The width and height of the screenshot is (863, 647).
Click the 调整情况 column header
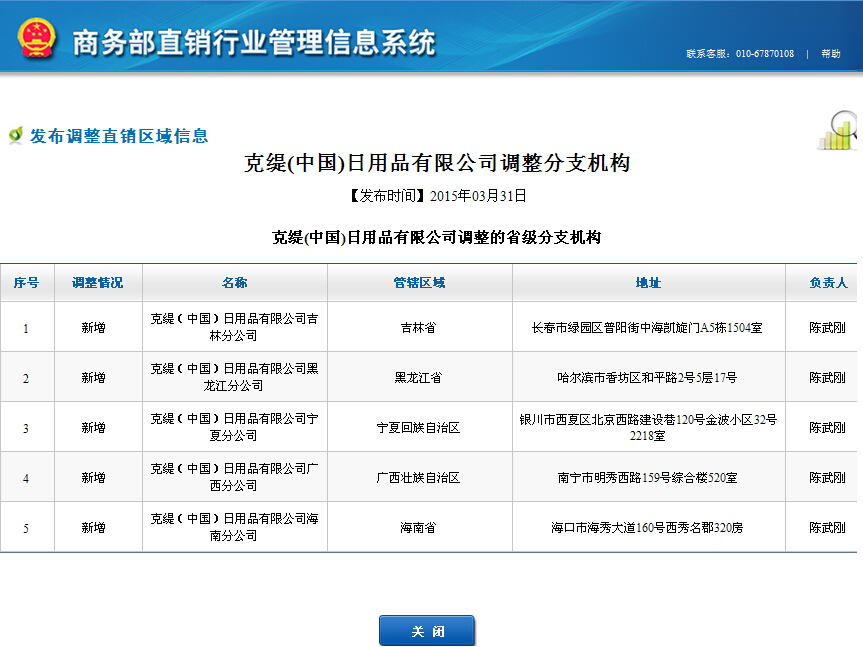pos(98,283)
